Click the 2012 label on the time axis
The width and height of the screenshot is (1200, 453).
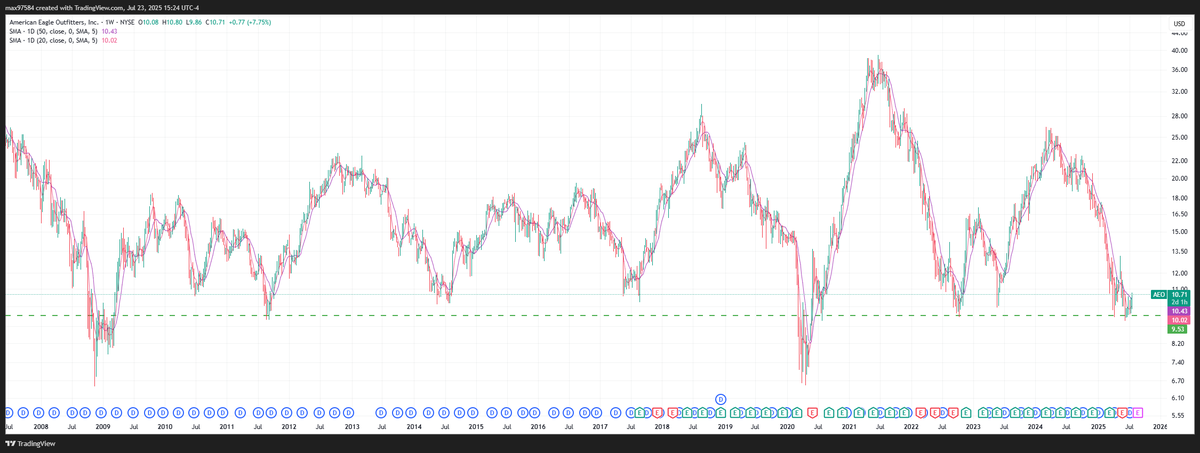(289, 427)
